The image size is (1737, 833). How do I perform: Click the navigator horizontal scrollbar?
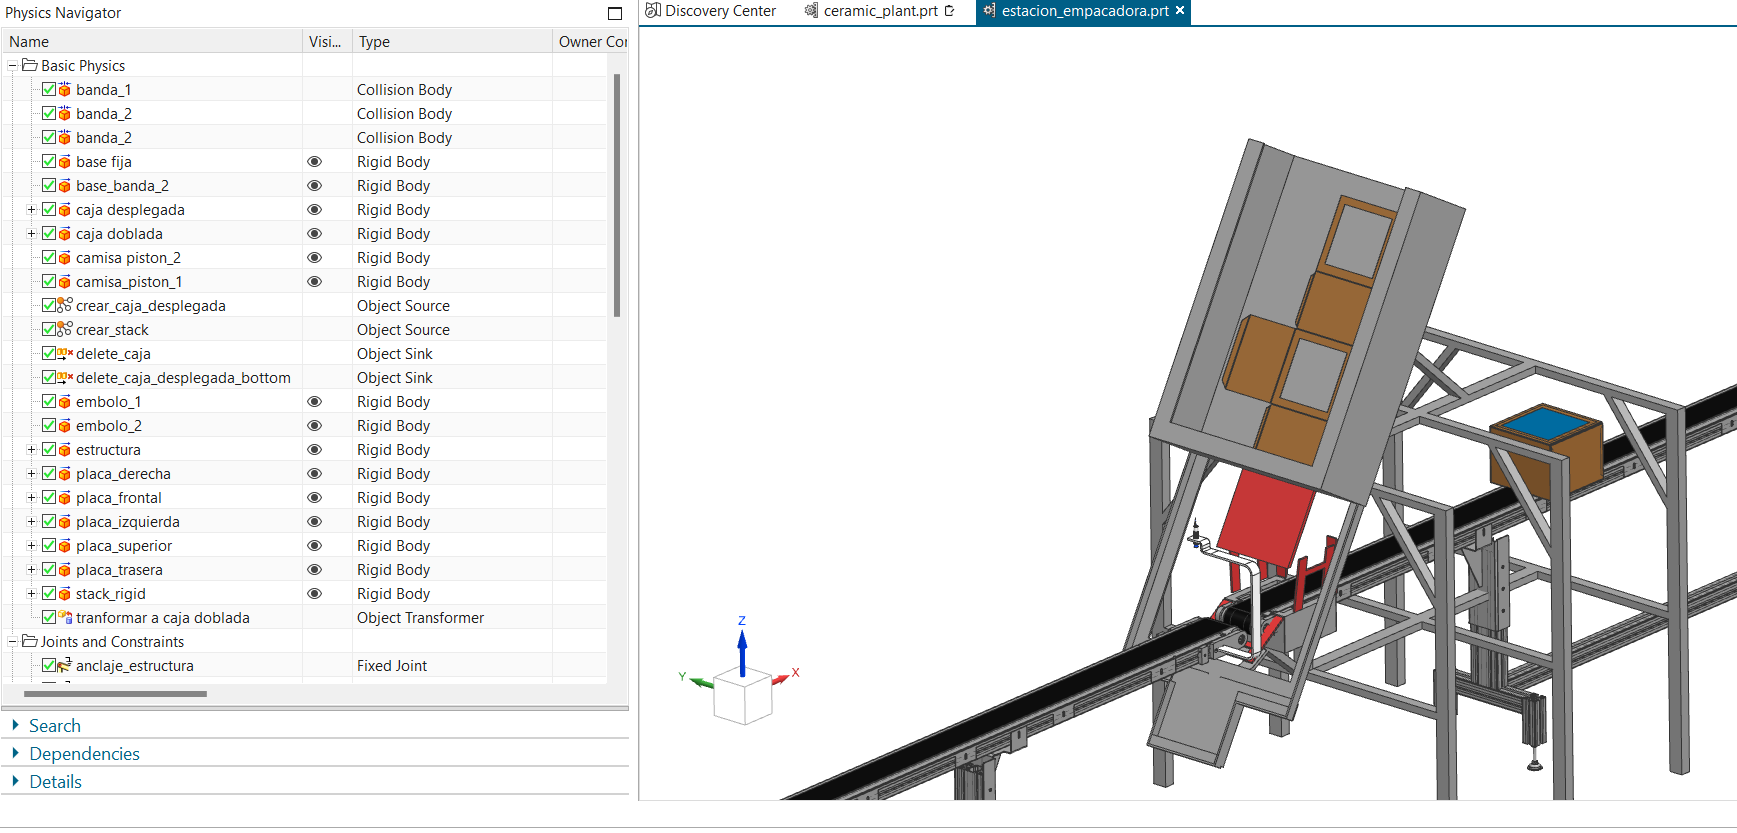click(x=115, y=693)
